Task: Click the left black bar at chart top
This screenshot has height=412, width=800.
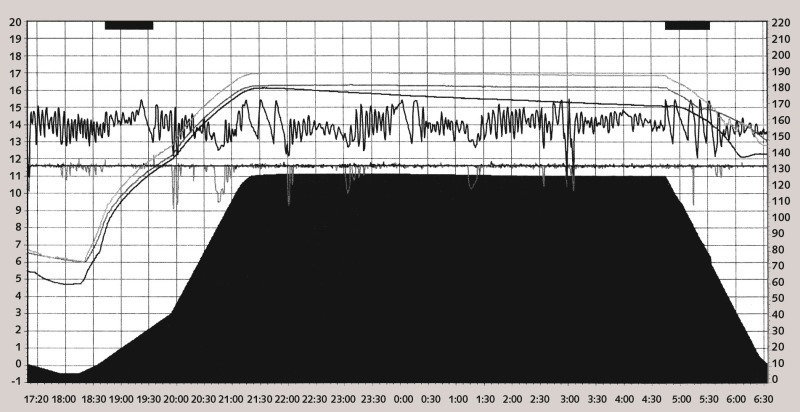Action: pos(129,24)
